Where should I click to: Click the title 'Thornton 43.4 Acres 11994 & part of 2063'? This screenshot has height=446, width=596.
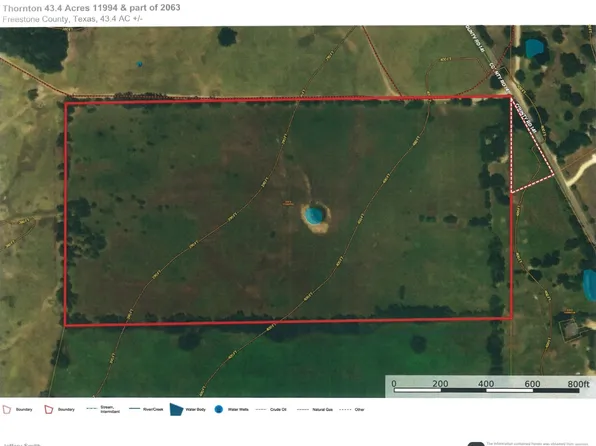tap(91, 8)
